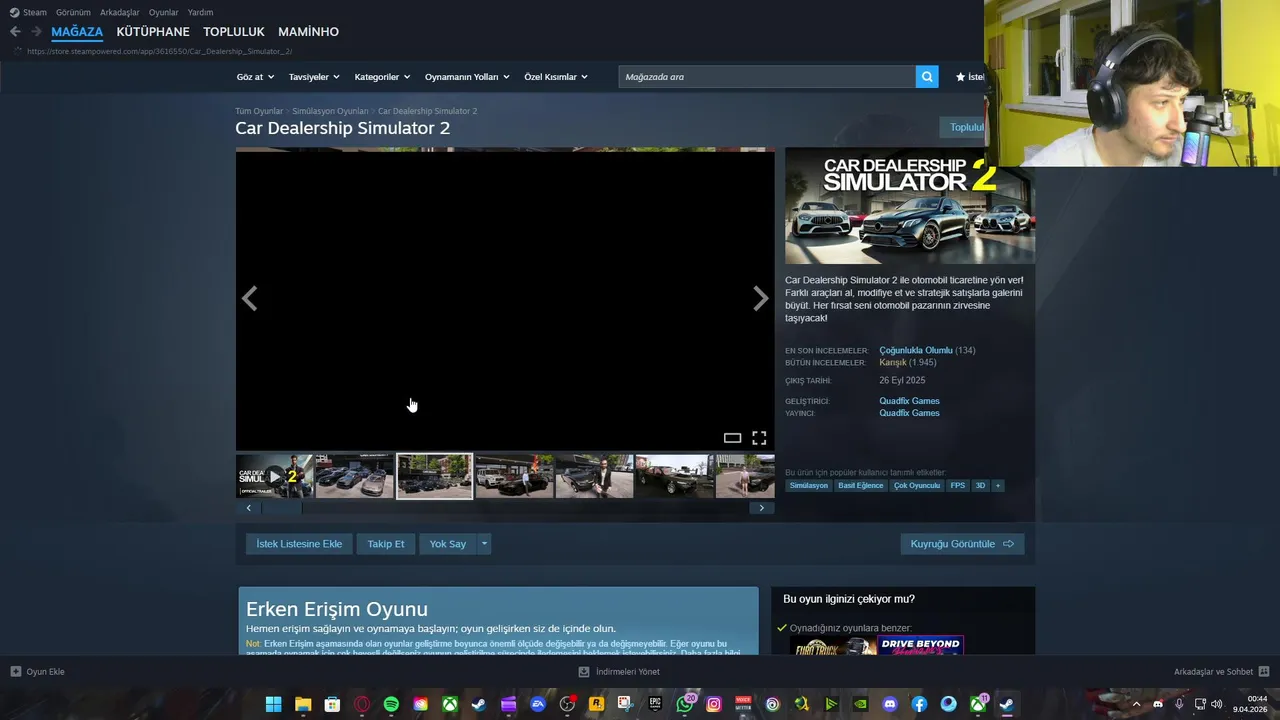Switch to the KÜTÜPHANE tab

point(153,32)
